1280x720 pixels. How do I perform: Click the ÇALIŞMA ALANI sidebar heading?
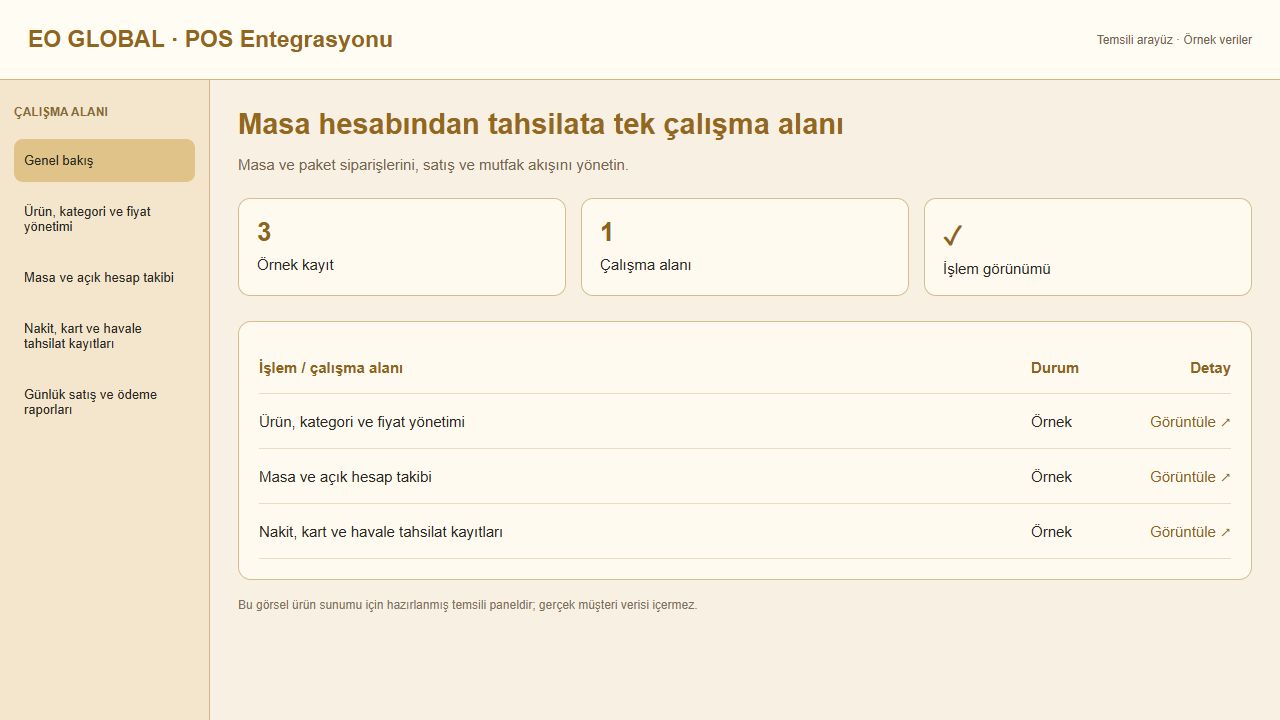coord(61,112)
